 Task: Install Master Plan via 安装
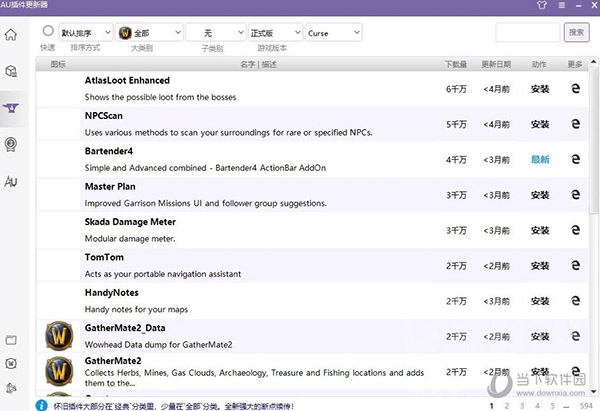coord(540,195)
